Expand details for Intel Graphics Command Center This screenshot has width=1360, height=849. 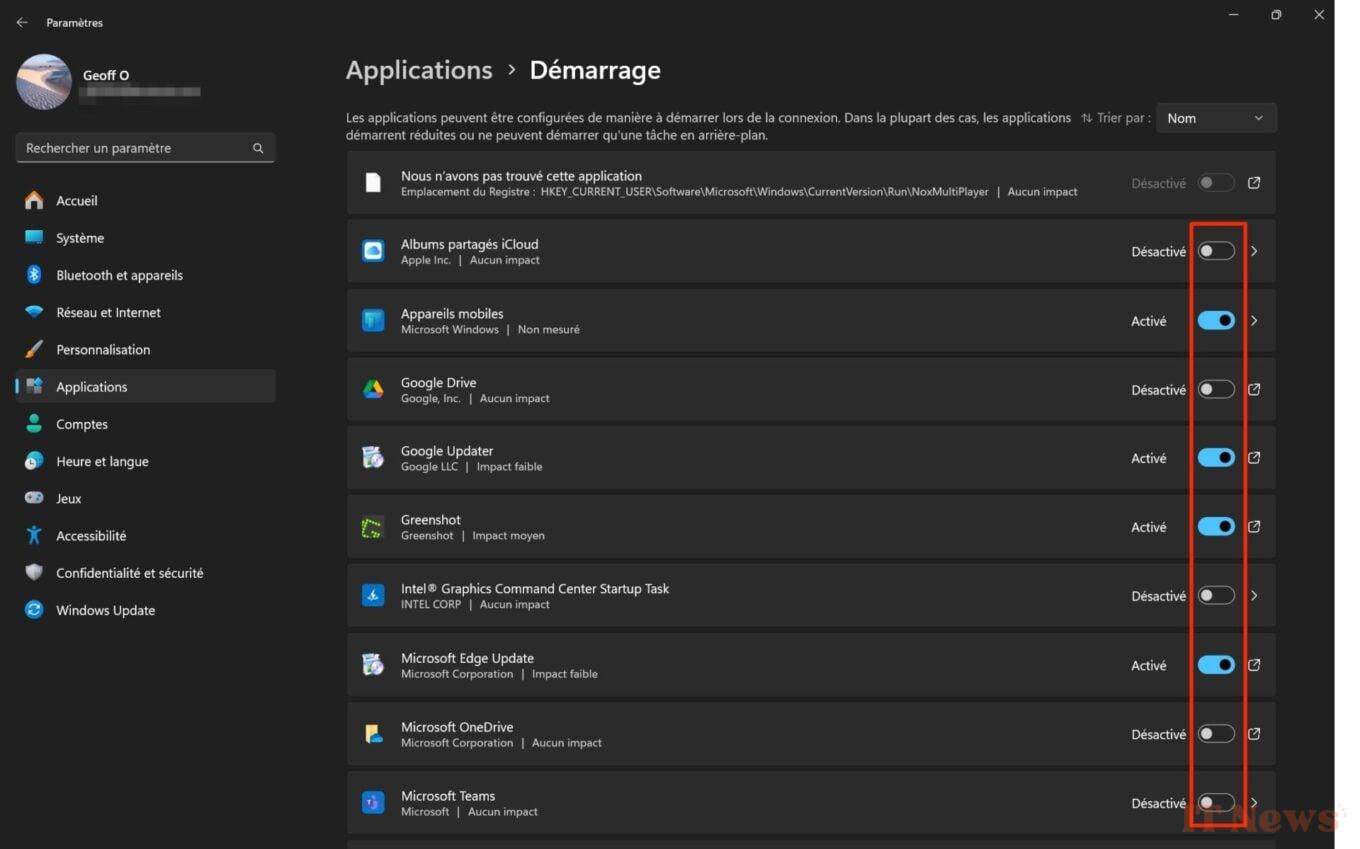click(1253, 595)
